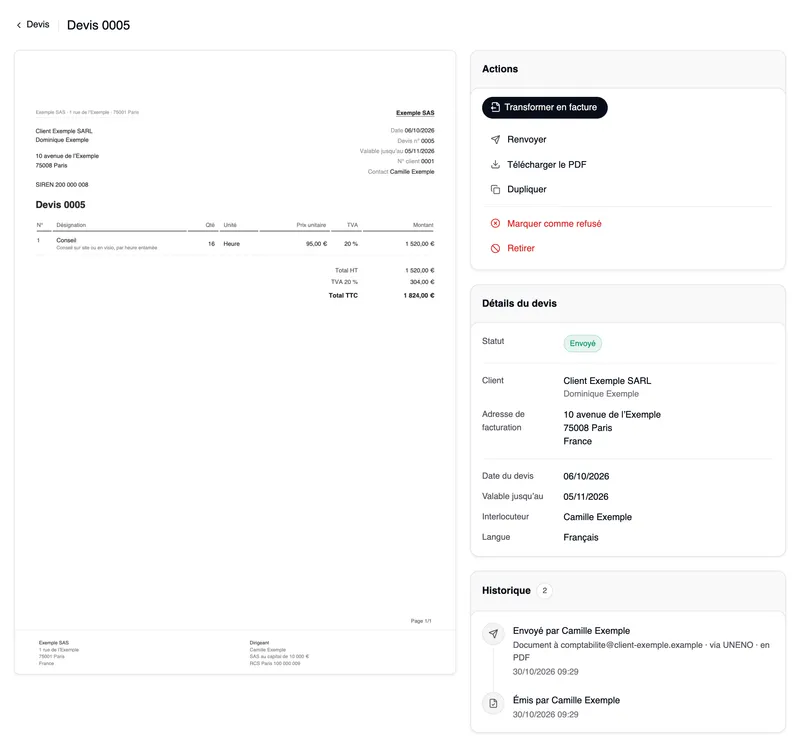Select the Valable jusqu'au value 05/11/2026
The image size is (800, 737).
coord(586,497)
